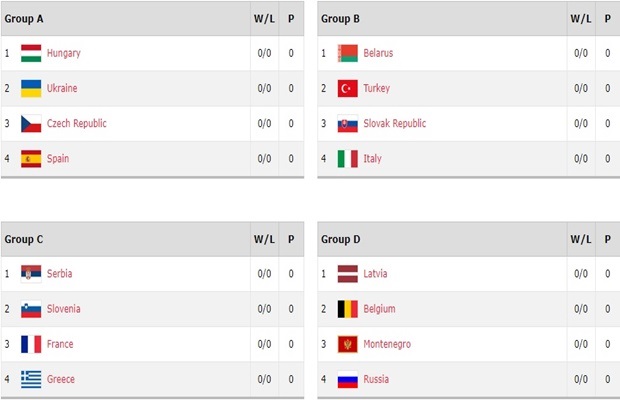Click the Group A table header
The image size is (620, 400).
point(24,19)
